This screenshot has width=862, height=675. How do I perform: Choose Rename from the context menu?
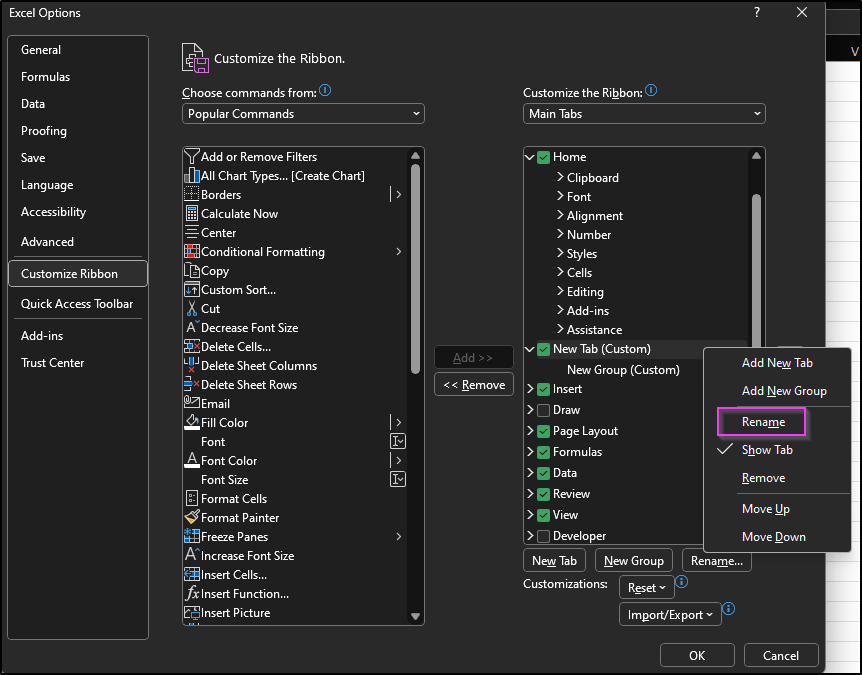pyautogui.click(x=763, y=422)
